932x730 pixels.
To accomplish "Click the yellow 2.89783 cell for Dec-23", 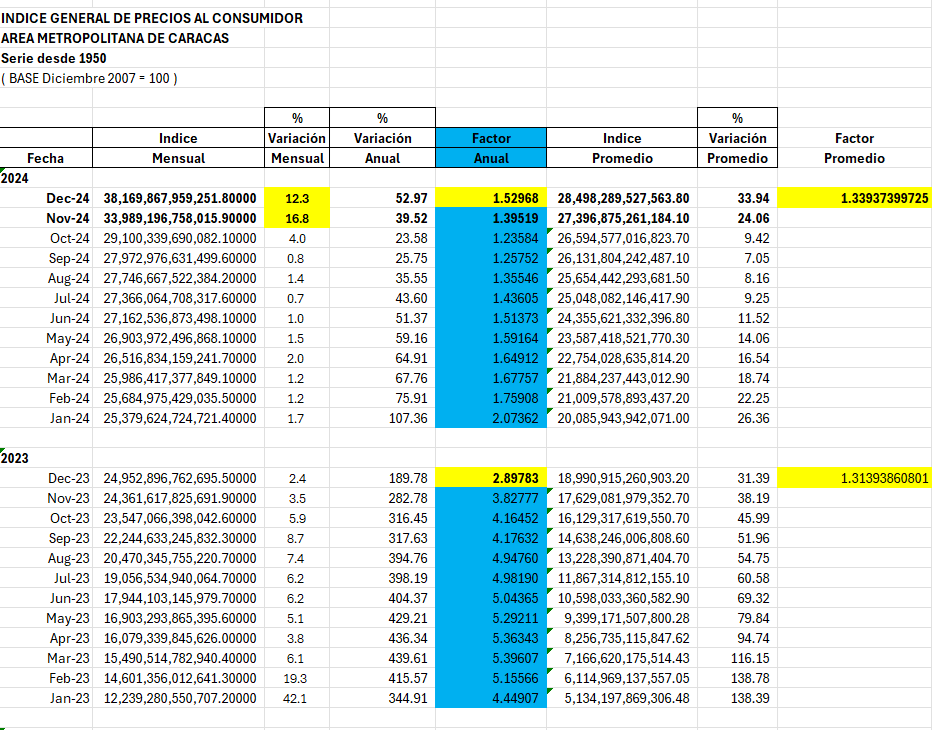I will click(491, 478).
